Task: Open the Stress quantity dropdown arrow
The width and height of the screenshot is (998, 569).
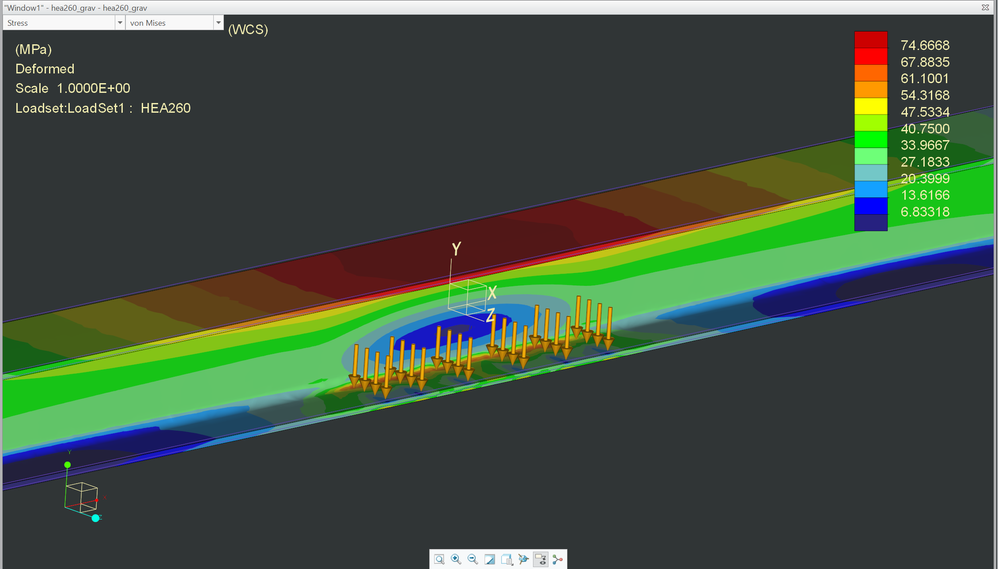Action: coord(120,22)
